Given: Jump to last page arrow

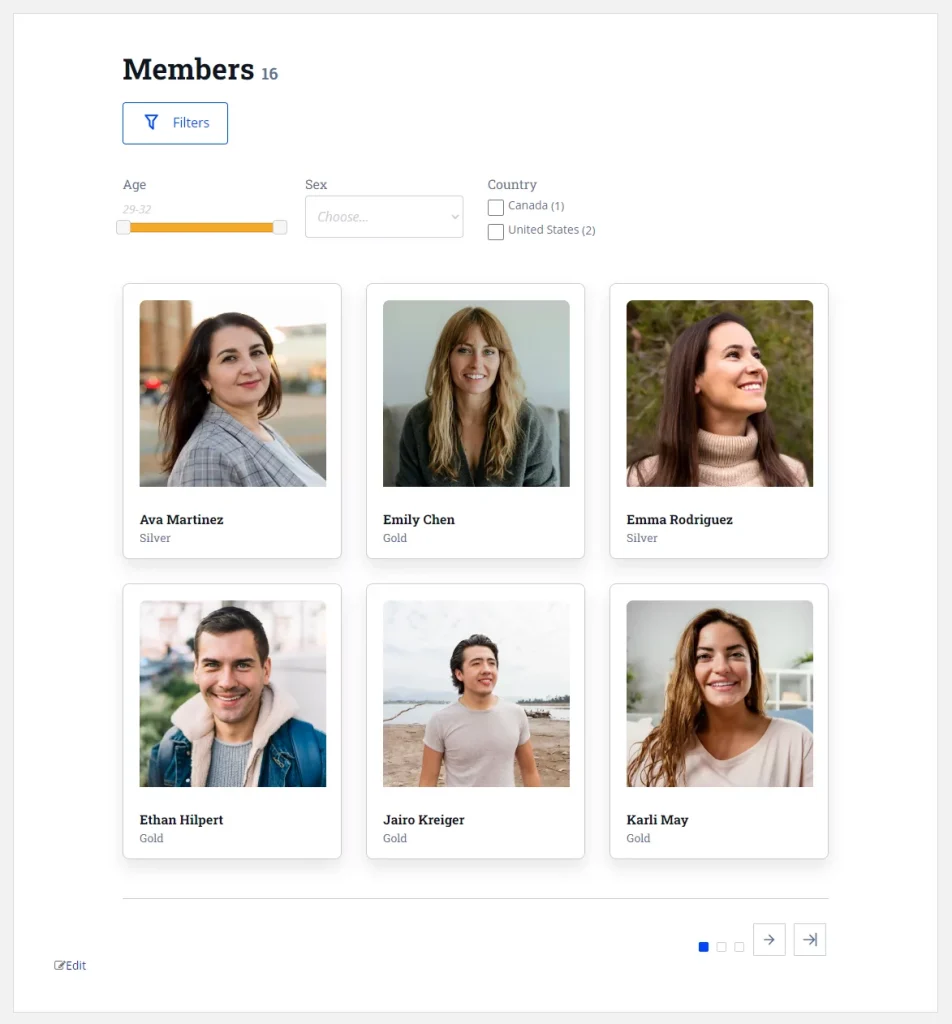Looking at the screenshot, I should [x=810, y=939].
